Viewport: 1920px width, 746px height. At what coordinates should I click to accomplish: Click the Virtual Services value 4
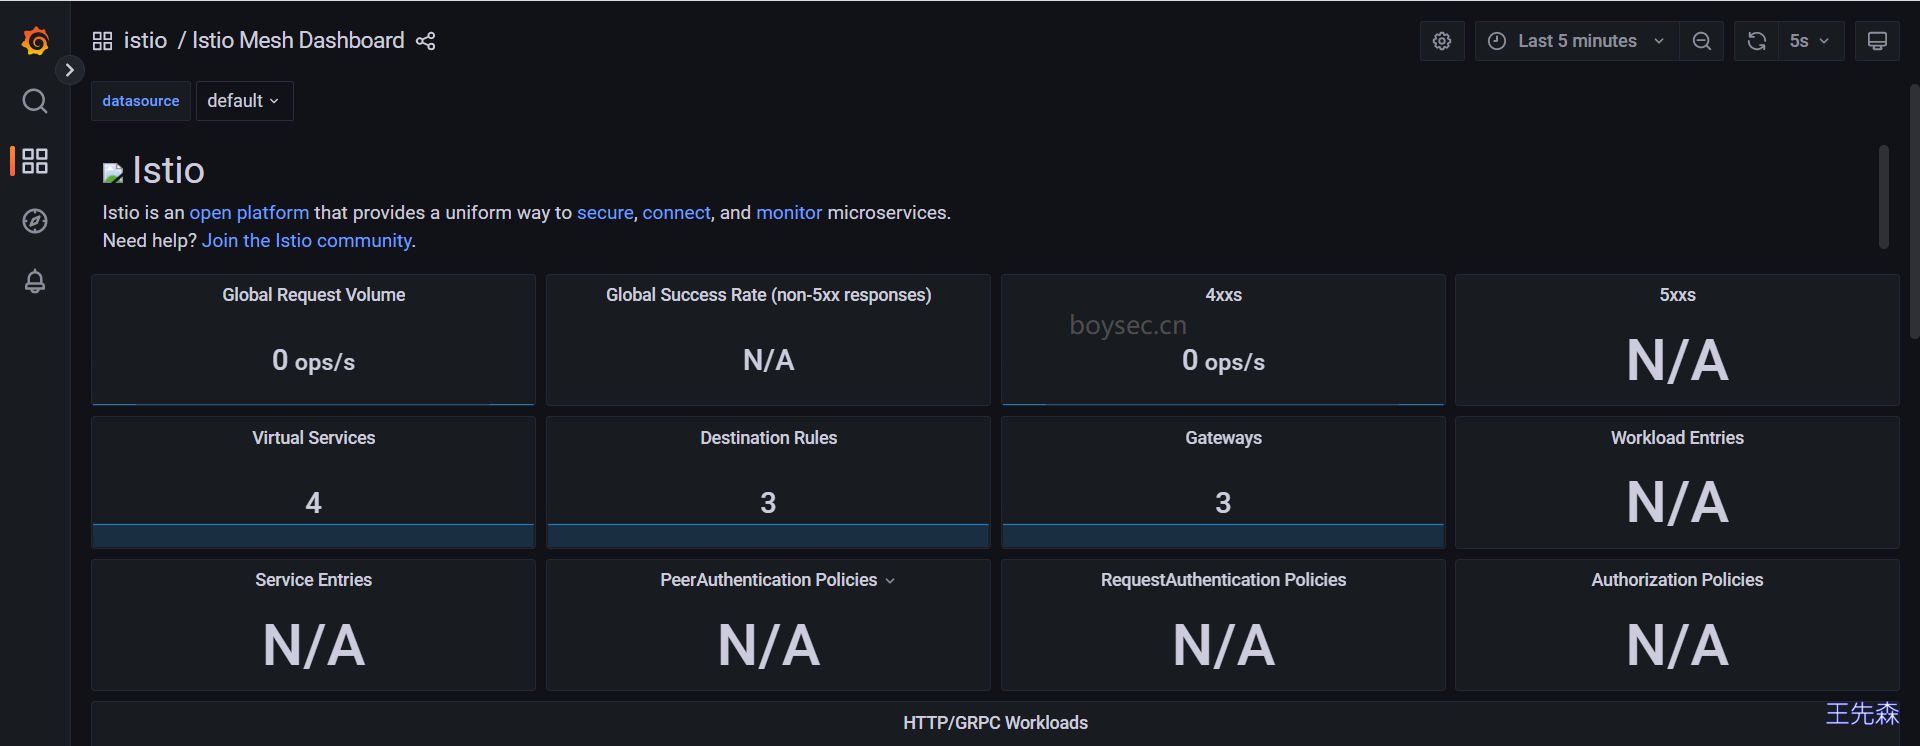[x=314, y=503]
